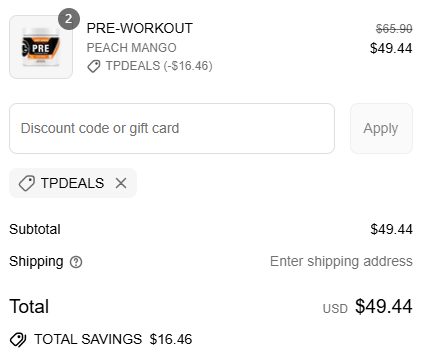Click the Pre-Workout product thumbnail
Viewport: 428px width, 363px height.
click(x=41, y=47)
